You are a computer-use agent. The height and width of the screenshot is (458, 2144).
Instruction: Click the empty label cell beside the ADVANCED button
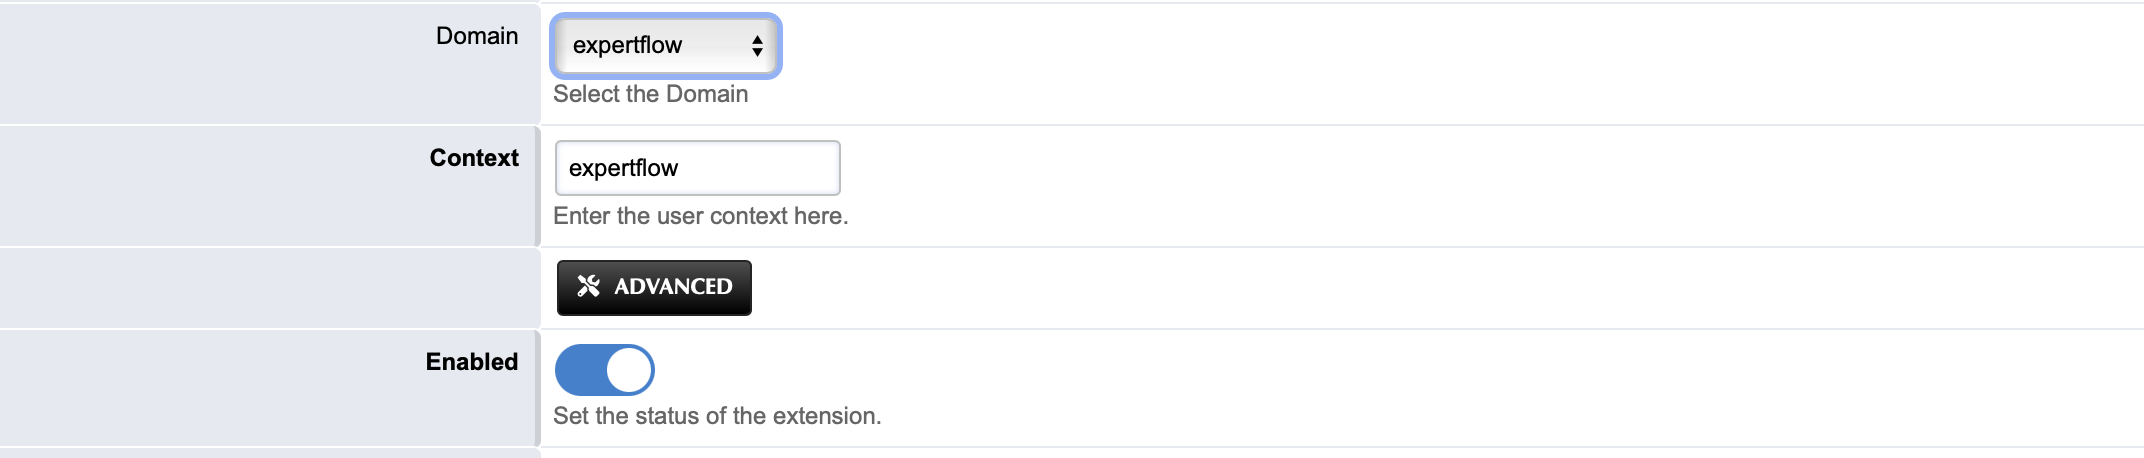pyautogui.click(x=268, y=288)
